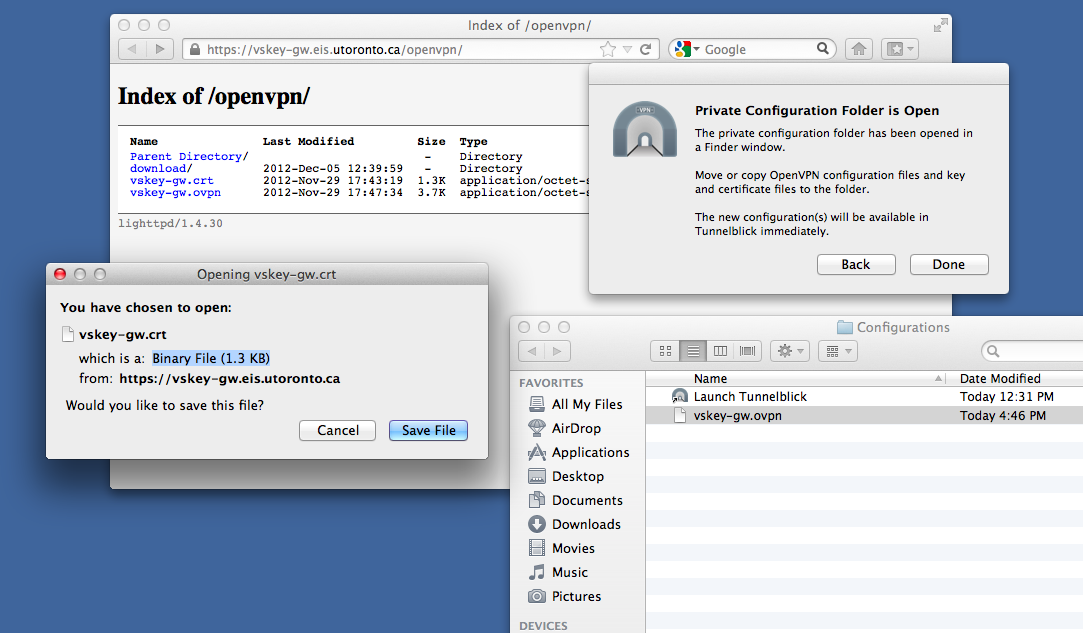Click the magnifier icon in Google search box

[823, 48]
